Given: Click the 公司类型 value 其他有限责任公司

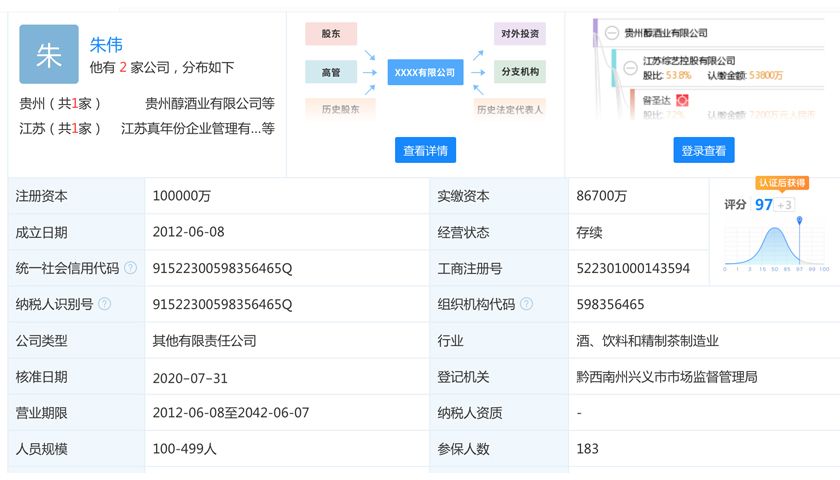Looking at the screenshot, I should 205,341.
